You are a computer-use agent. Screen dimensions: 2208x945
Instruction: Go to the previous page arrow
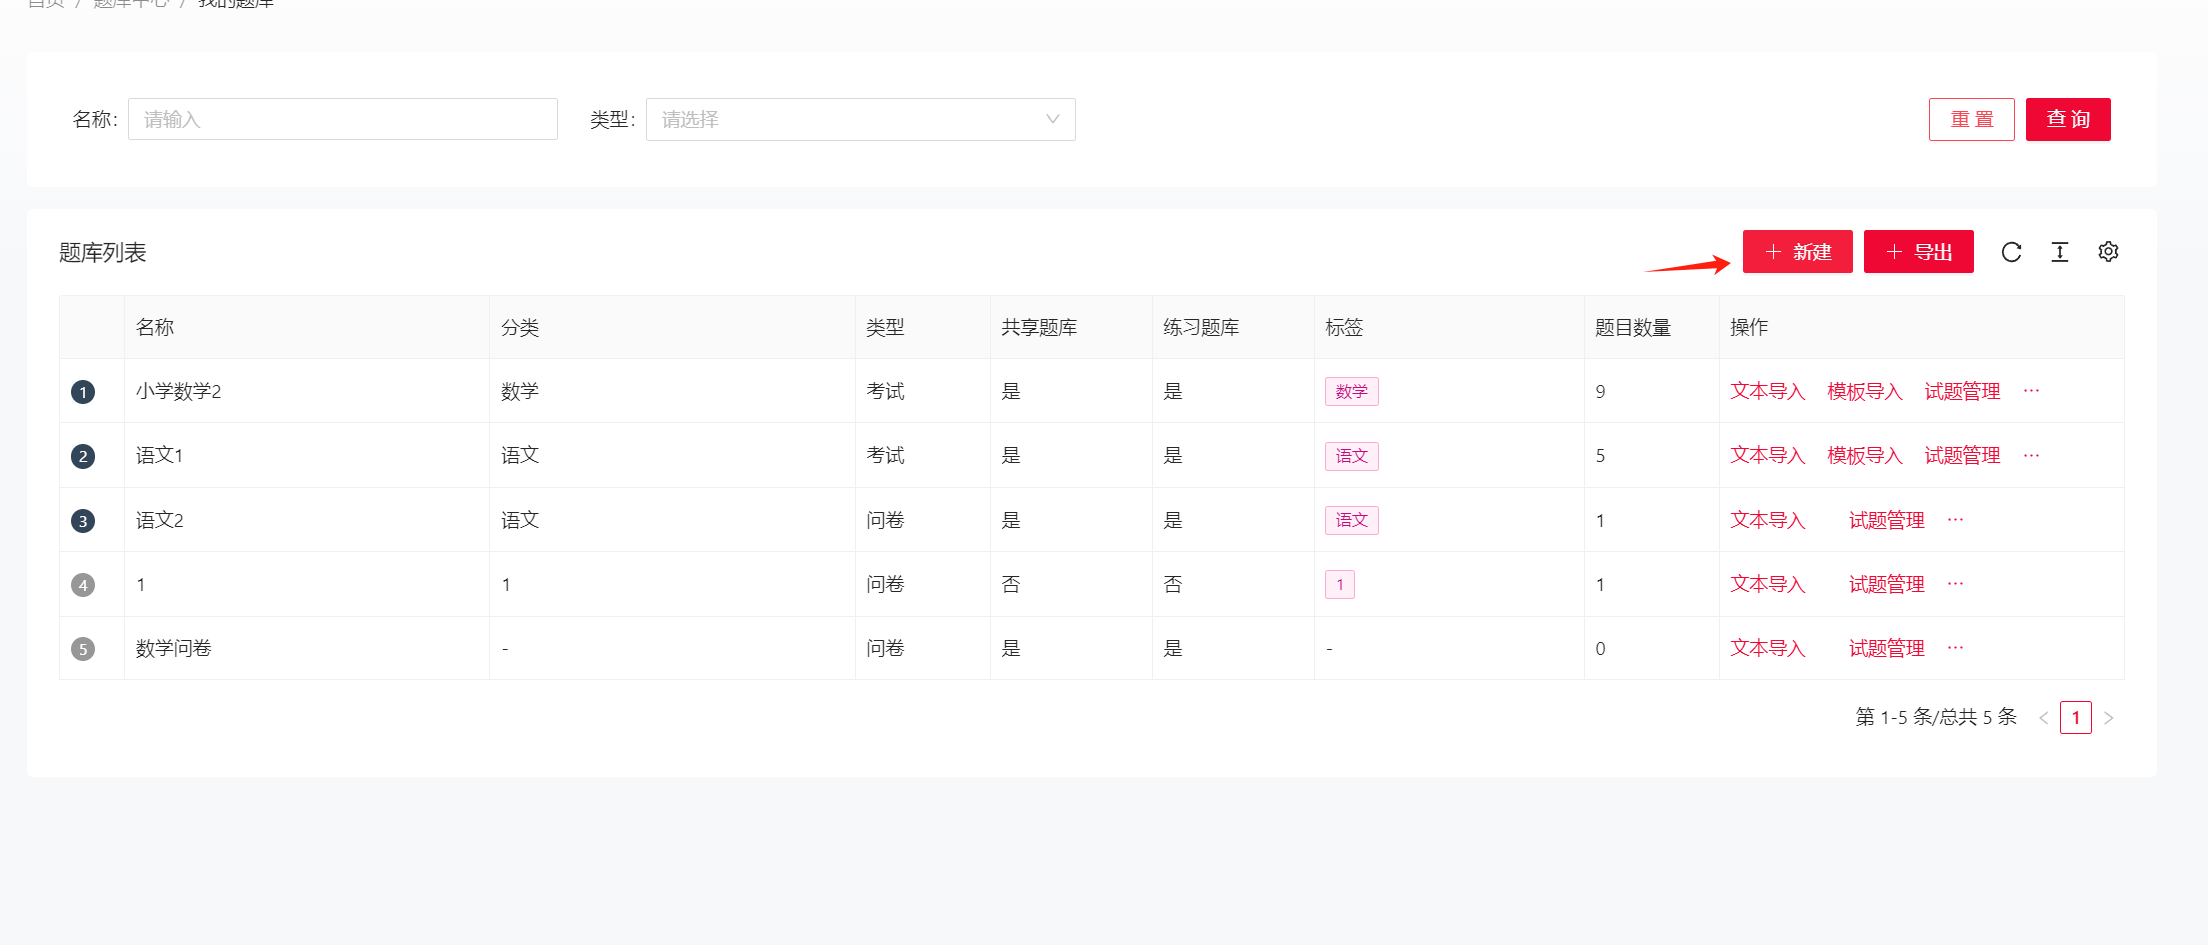pos(2044,718)
